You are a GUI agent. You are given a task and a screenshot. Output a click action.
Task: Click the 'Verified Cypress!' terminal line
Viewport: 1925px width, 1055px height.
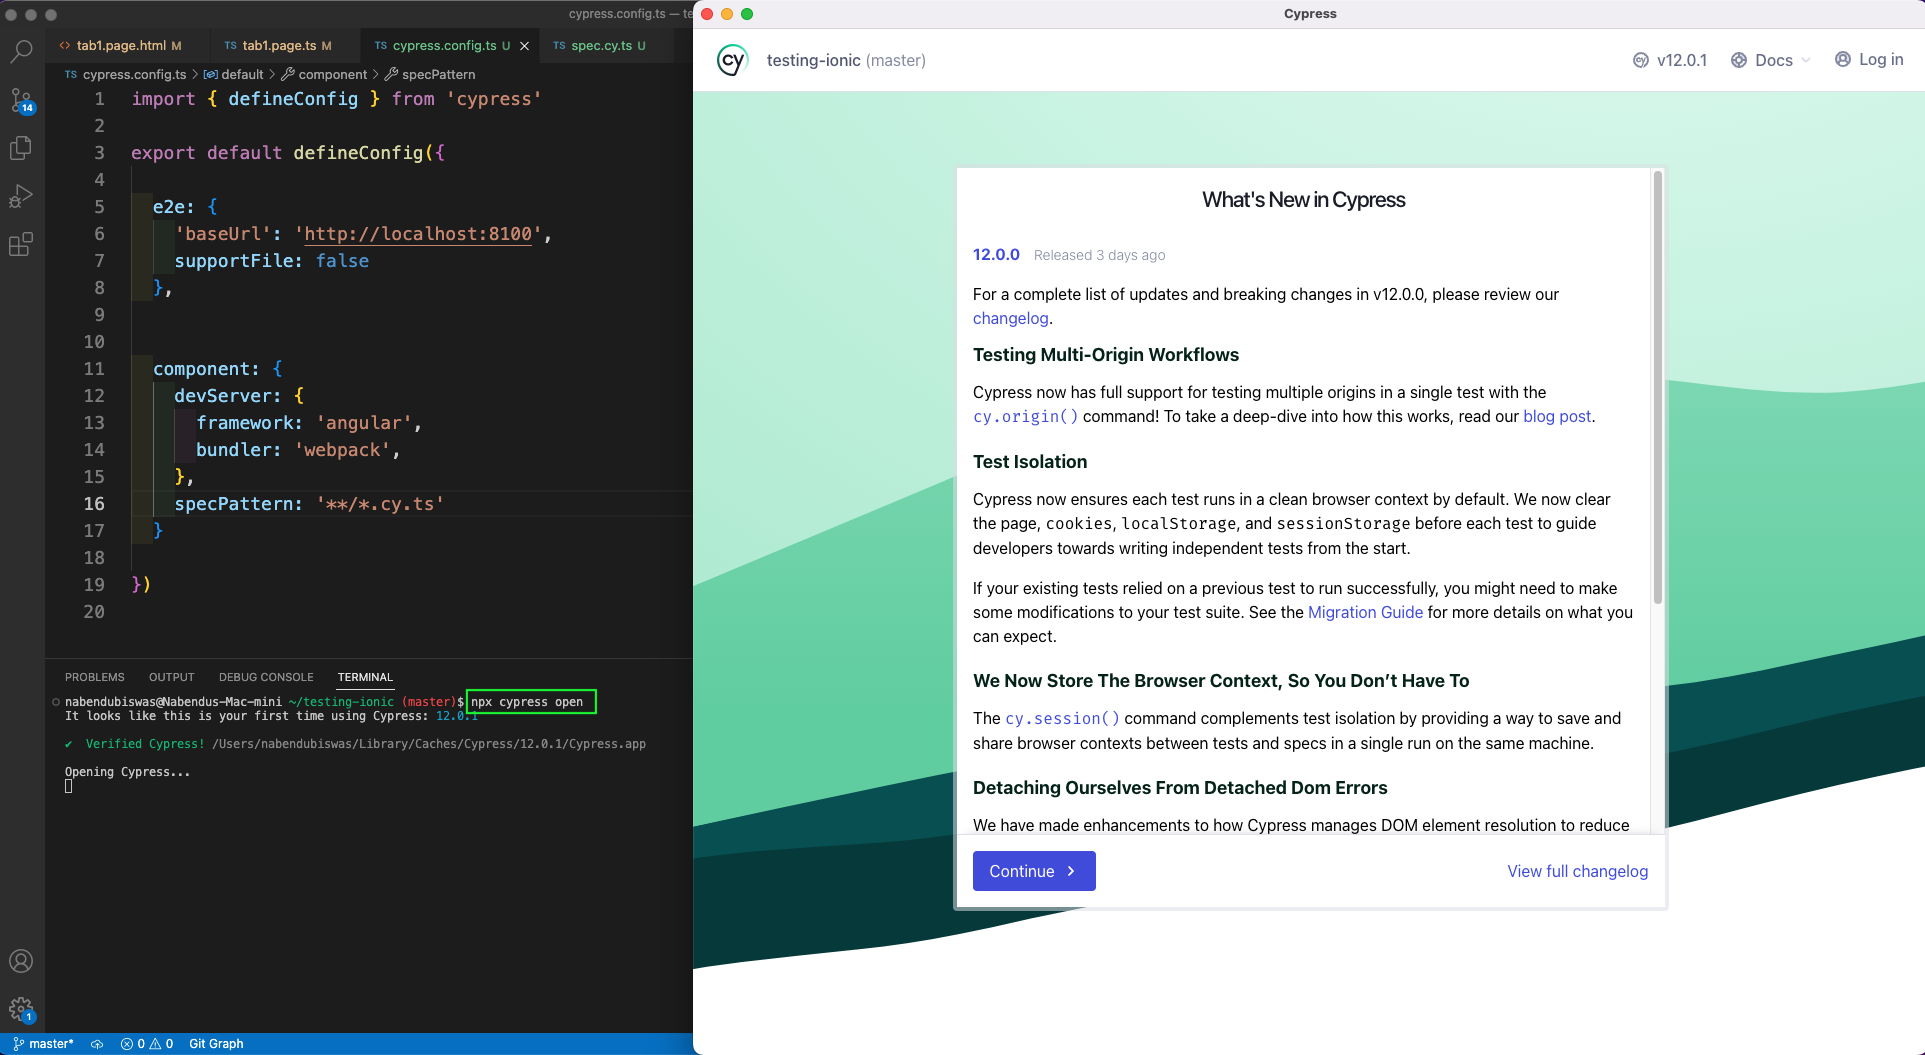355,744
